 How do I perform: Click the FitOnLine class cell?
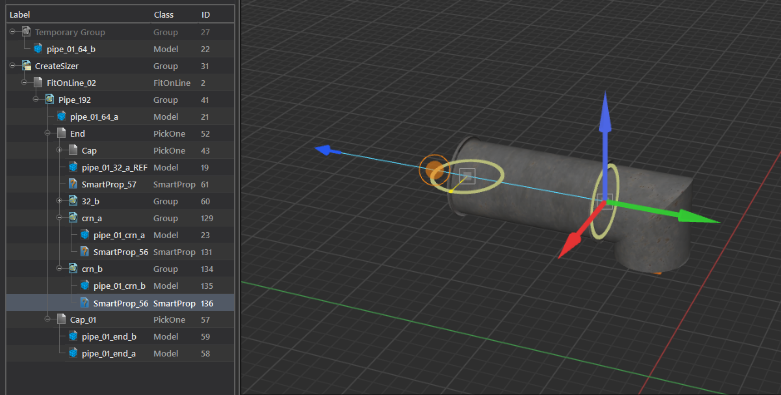pyautogui.click(x=172, y=83)
